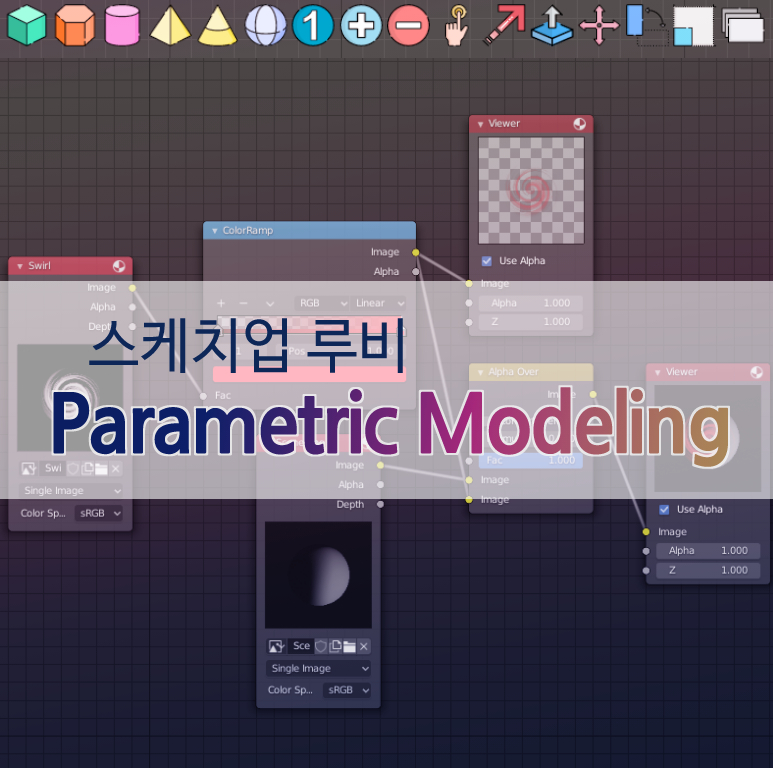
Task: Open sRGB color space dropdown in Swirl node
Action: tap(98, 513)
